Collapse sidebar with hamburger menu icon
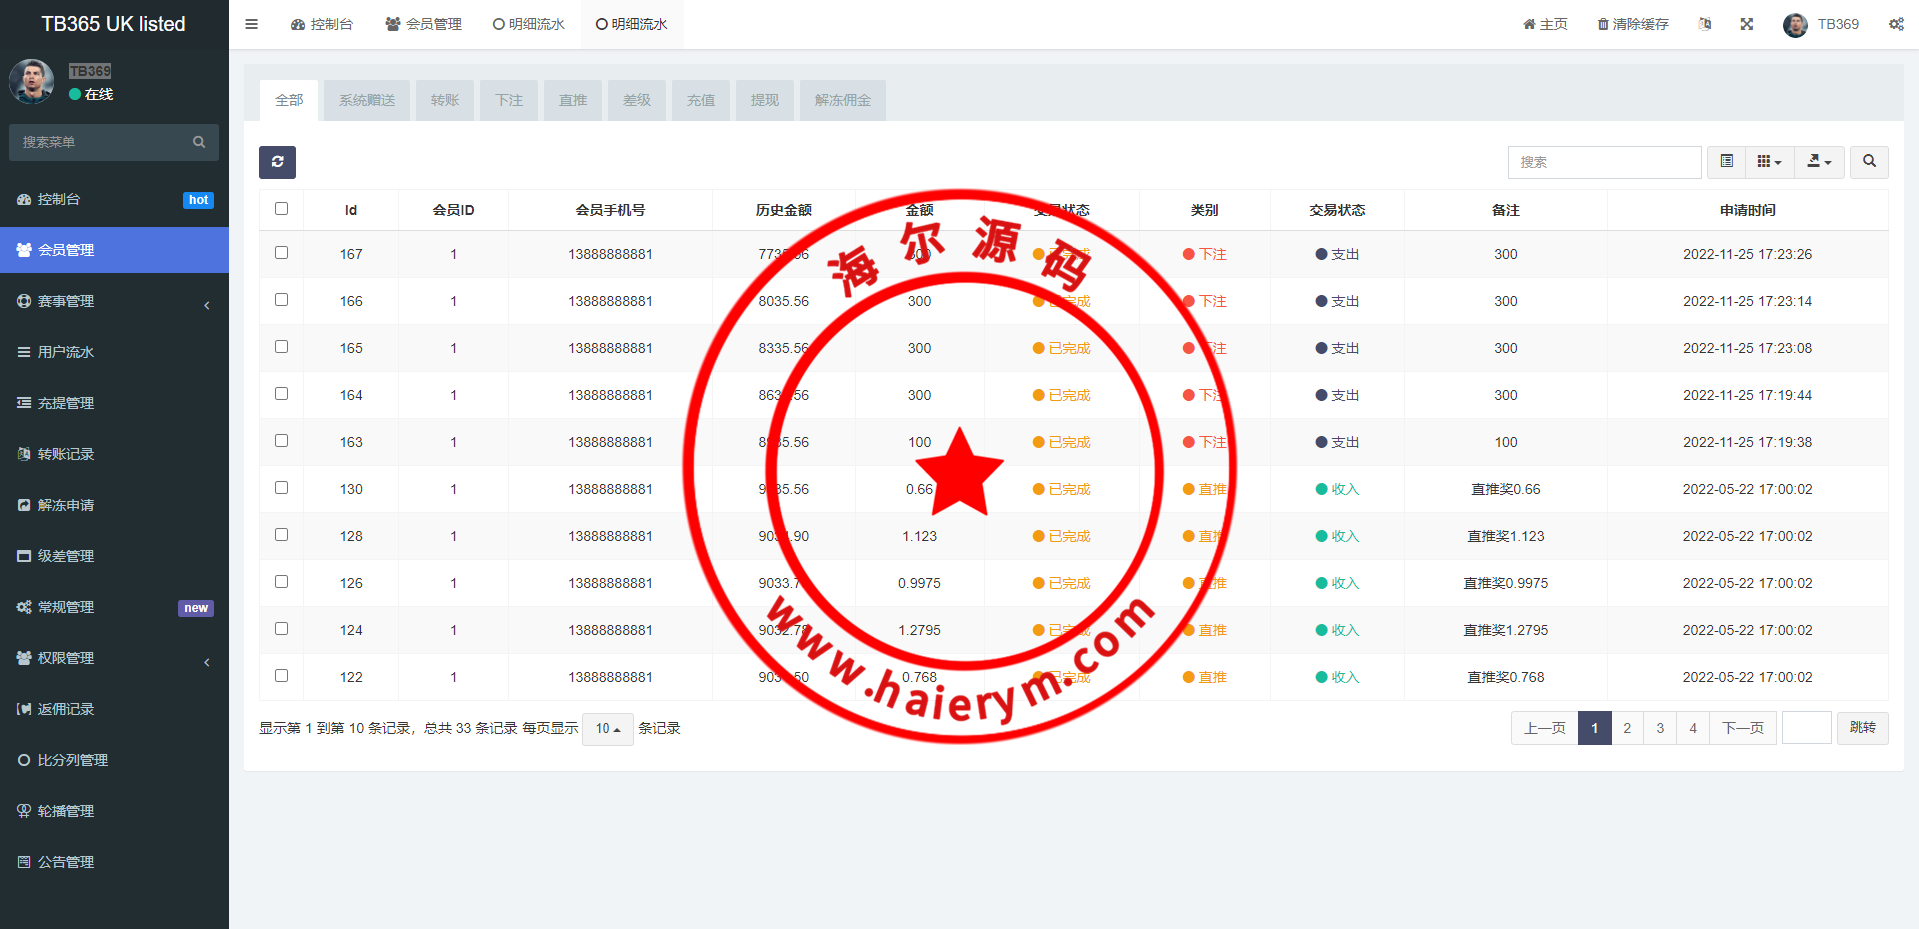Viewport: 1919px width, 929px height. 252,24
